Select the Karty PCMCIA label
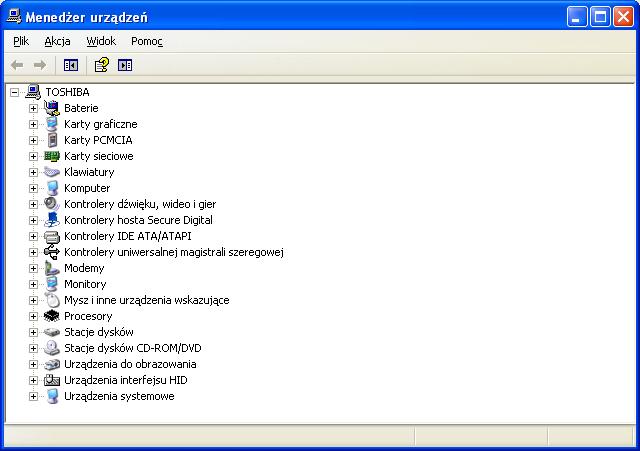640x451 pixels. pyautogui.click(x=98, y=140)
